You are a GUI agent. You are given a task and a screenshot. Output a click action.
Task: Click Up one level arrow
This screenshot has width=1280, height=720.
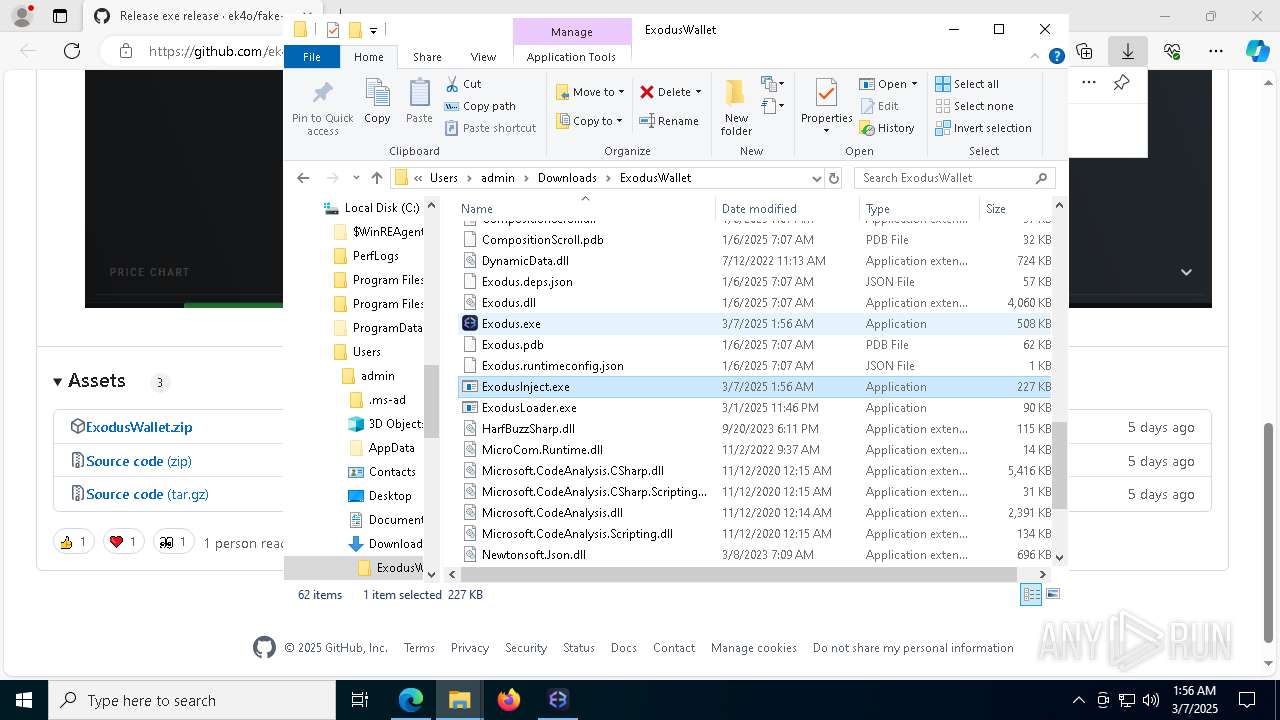377,178
